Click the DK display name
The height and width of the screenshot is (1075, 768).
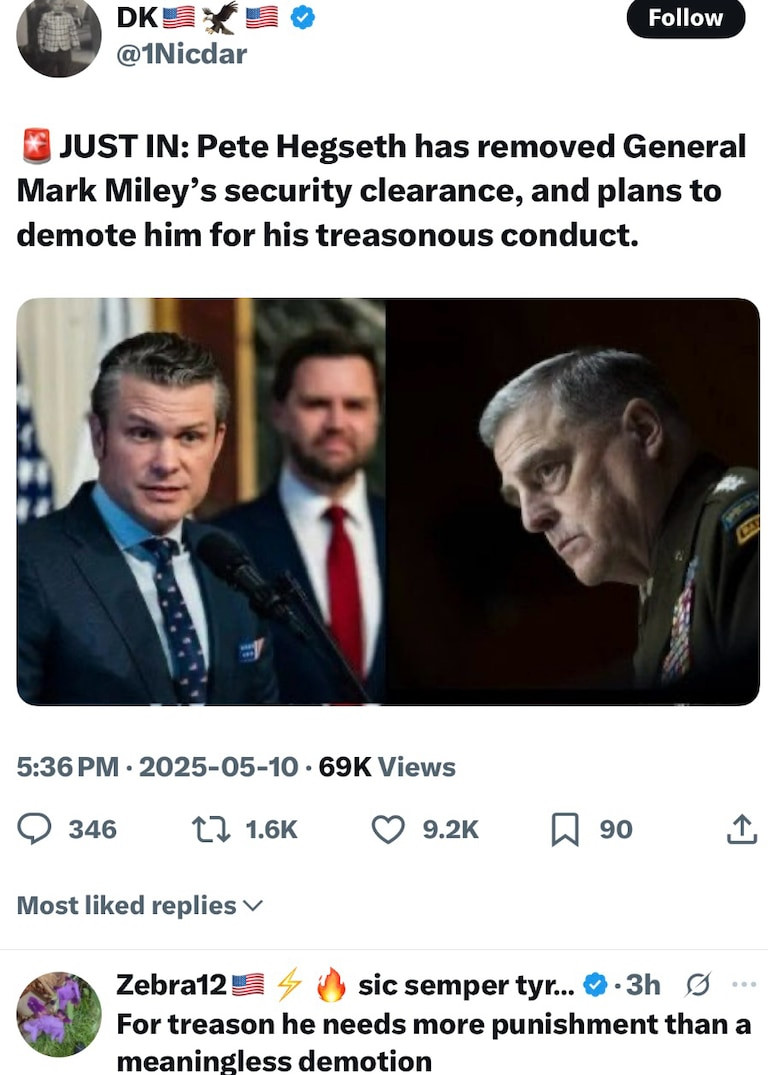[x=136, y=18]
